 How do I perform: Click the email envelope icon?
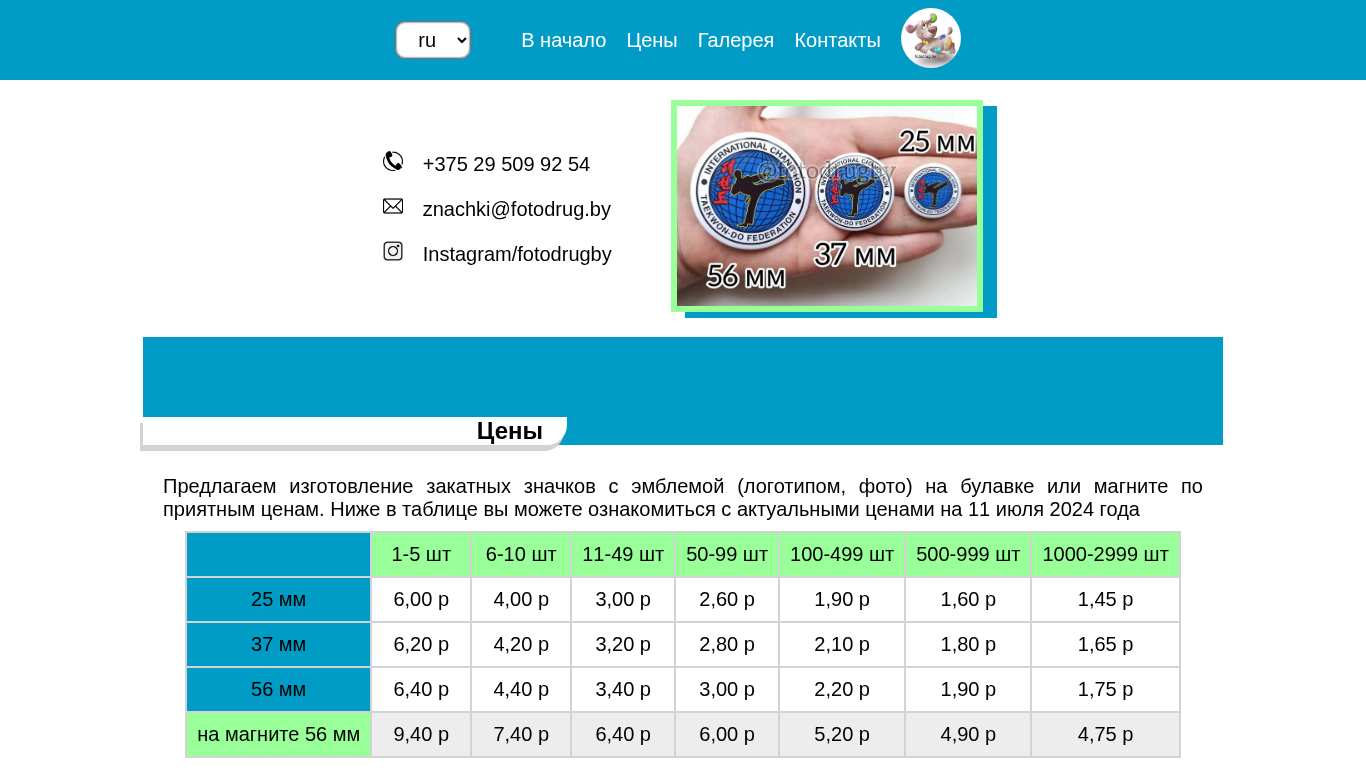click(x=393, y=206)
